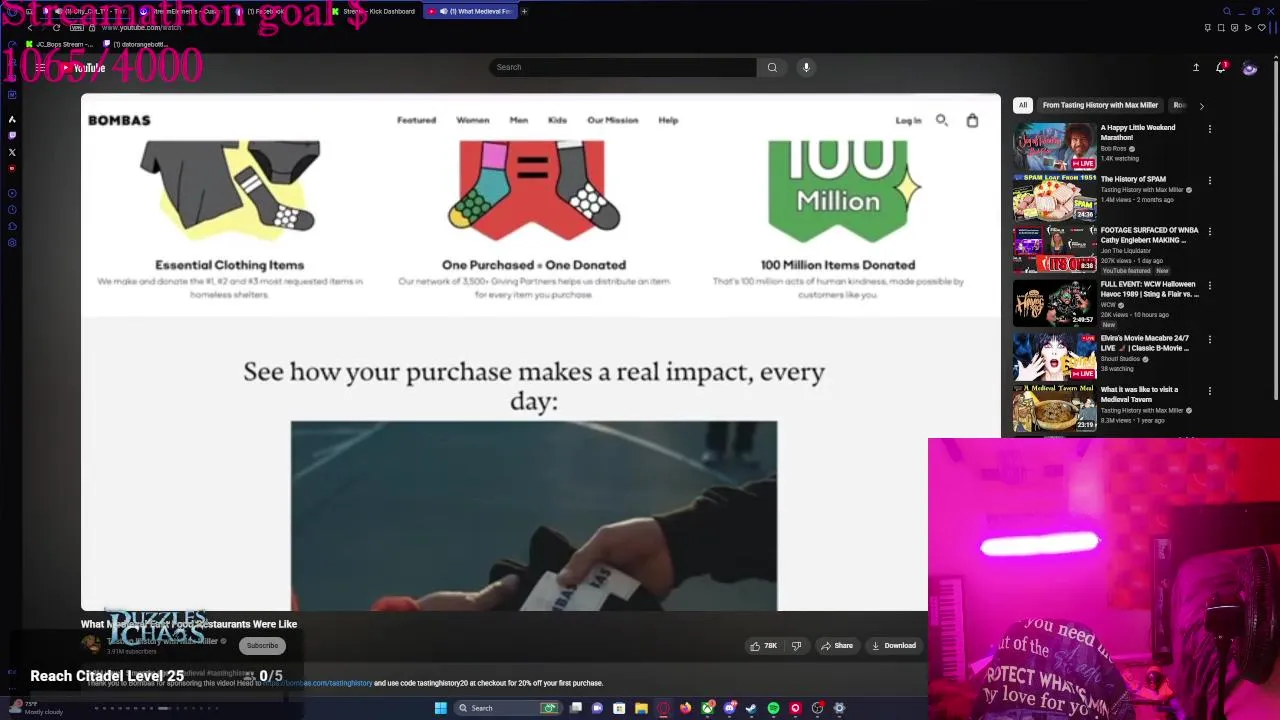The height and width of the screenshot is (720, 1280).
Task: Open bombas.com/tastinghistory link in description
Action: coord(318,683)
